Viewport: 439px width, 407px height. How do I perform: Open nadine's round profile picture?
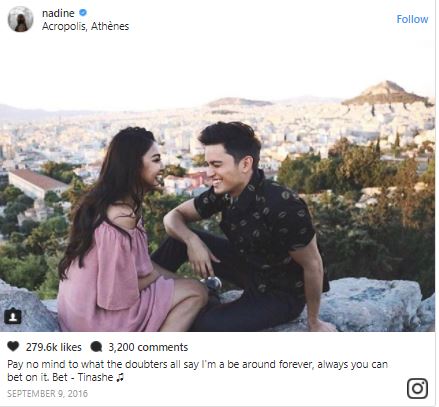[21, 19]
